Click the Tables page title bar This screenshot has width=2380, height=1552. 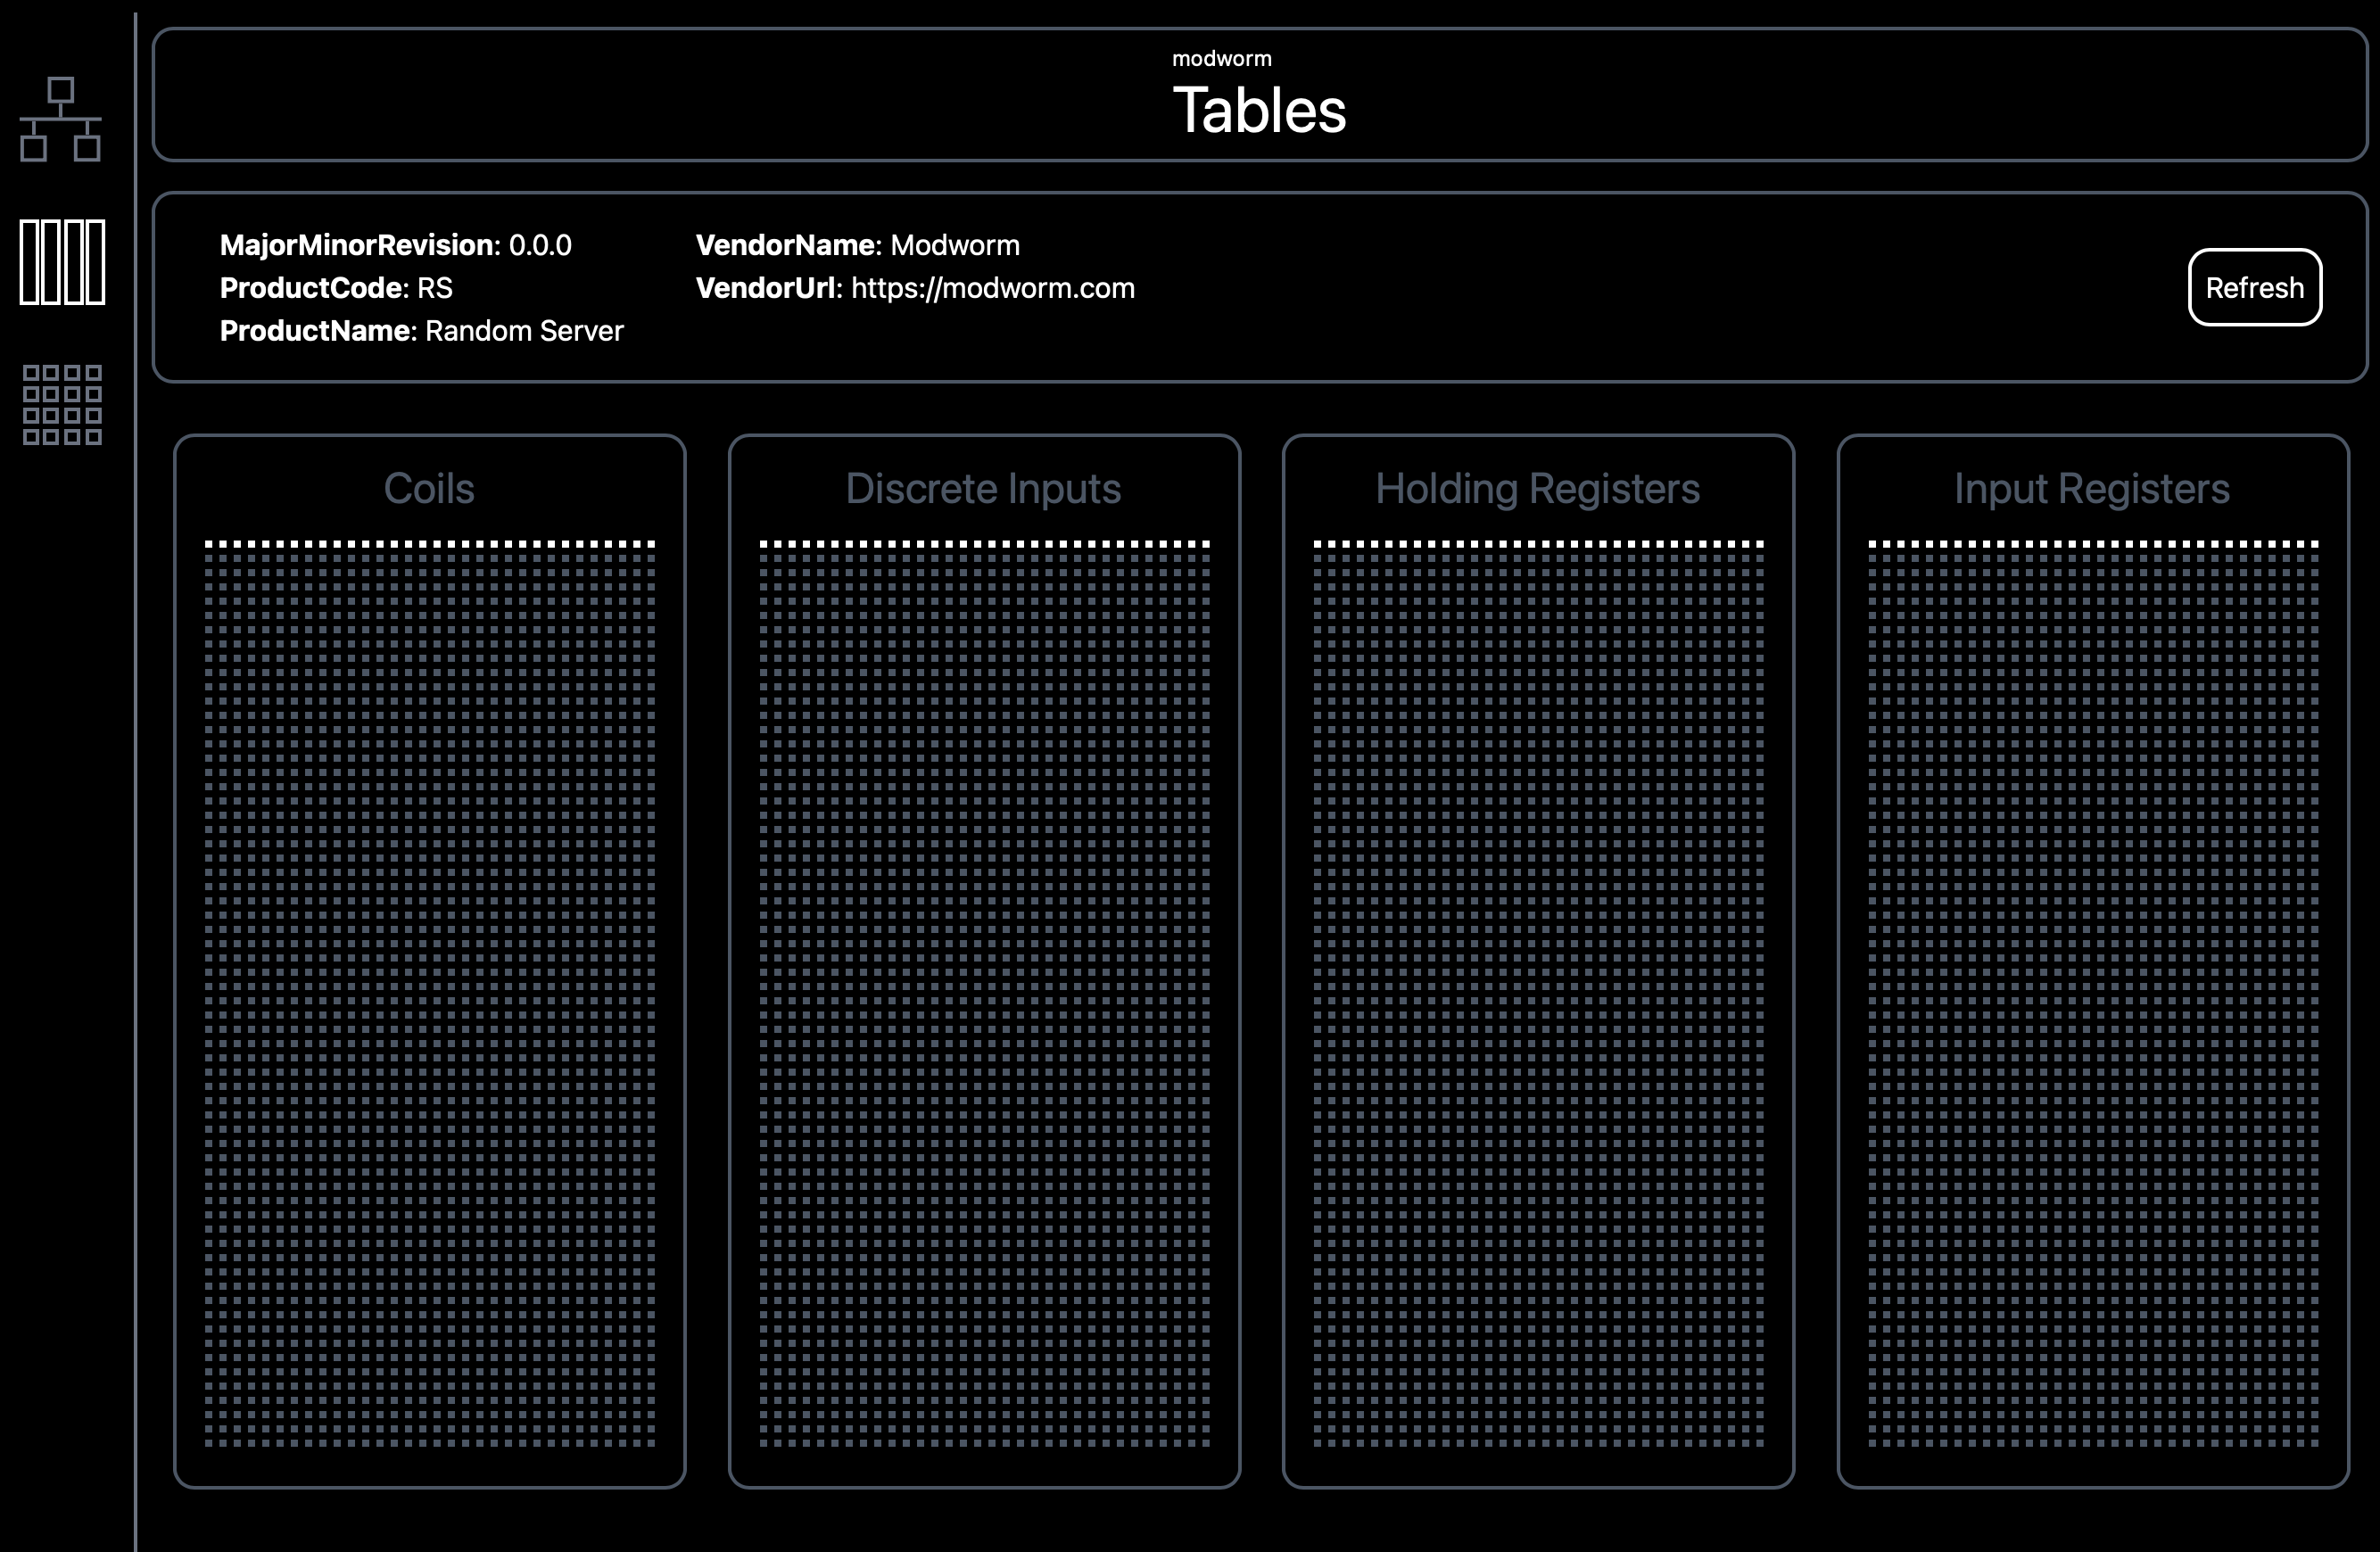coord(1260,110)
